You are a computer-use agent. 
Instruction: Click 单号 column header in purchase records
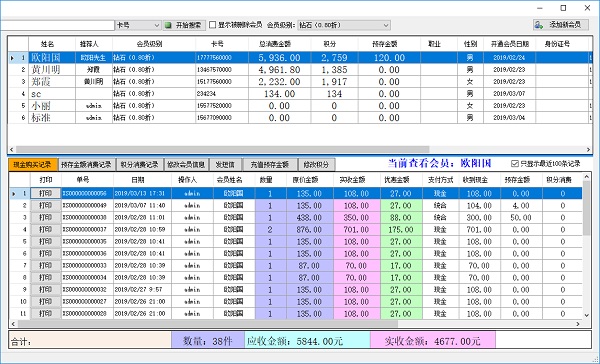87,180
